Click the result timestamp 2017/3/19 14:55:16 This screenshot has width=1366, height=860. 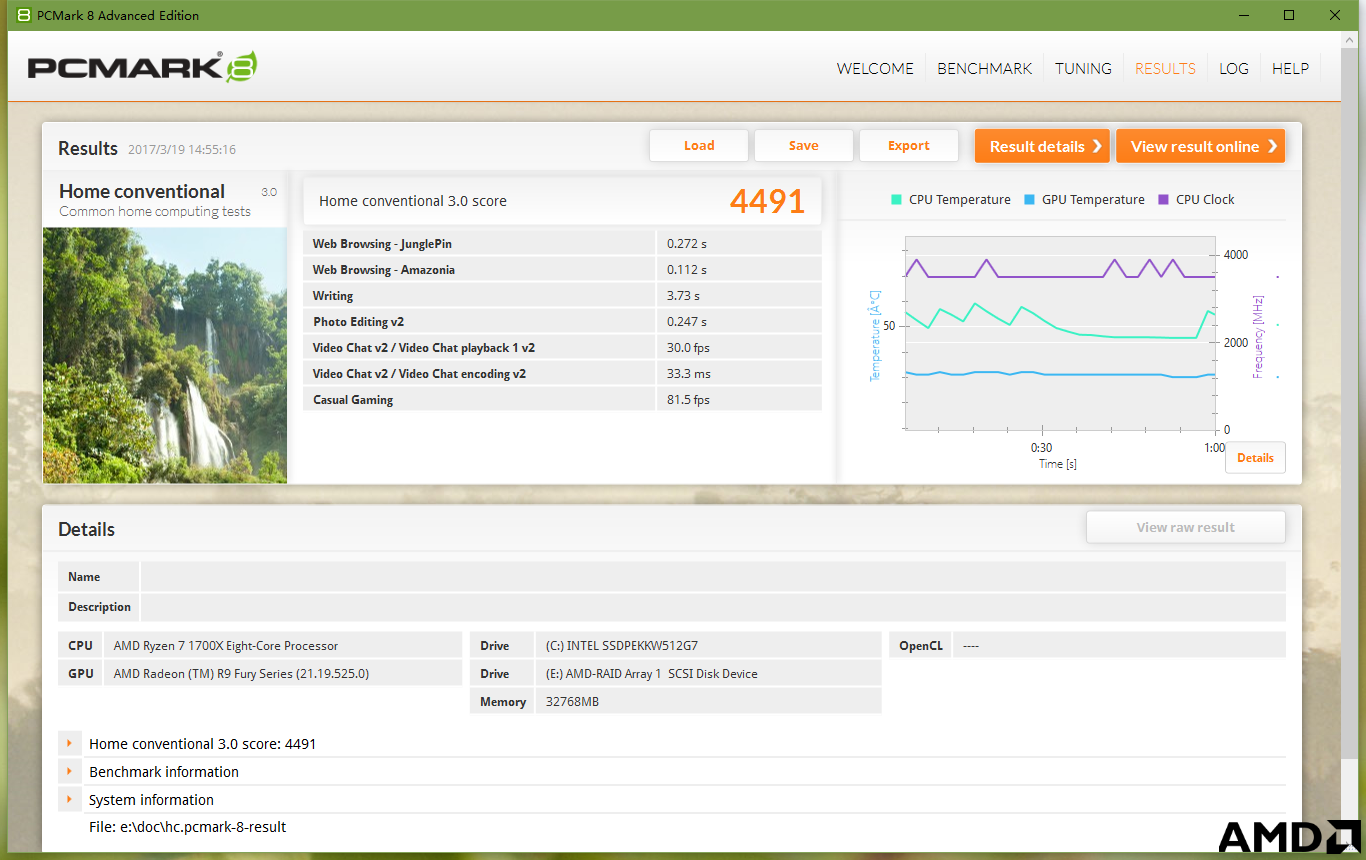[x=182, y=150]
